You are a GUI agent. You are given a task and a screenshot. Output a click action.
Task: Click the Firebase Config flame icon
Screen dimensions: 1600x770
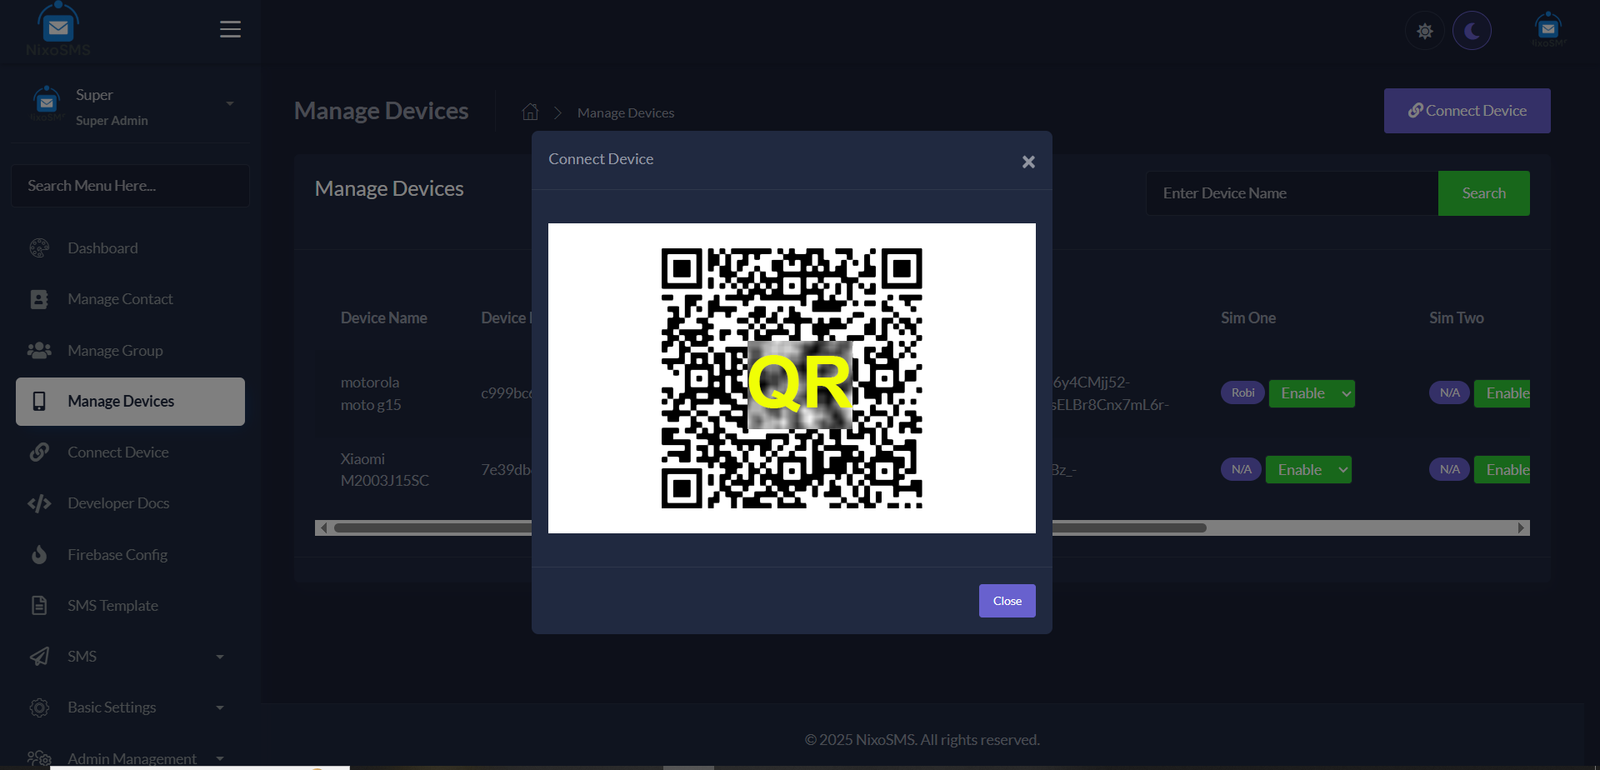pos(39,555)
